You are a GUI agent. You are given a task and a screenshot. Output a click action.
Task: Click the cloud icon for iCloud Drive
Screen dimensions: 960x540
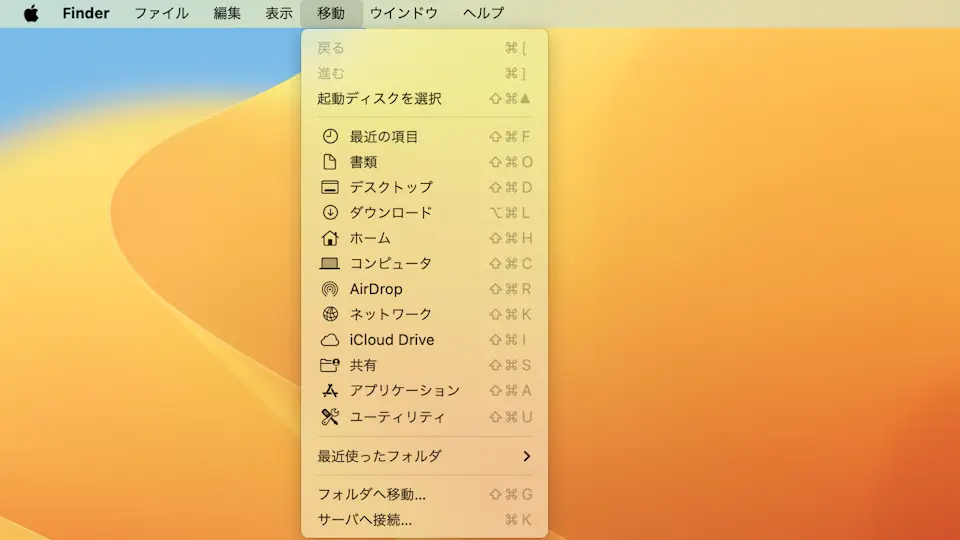click(x=329, y=340)
